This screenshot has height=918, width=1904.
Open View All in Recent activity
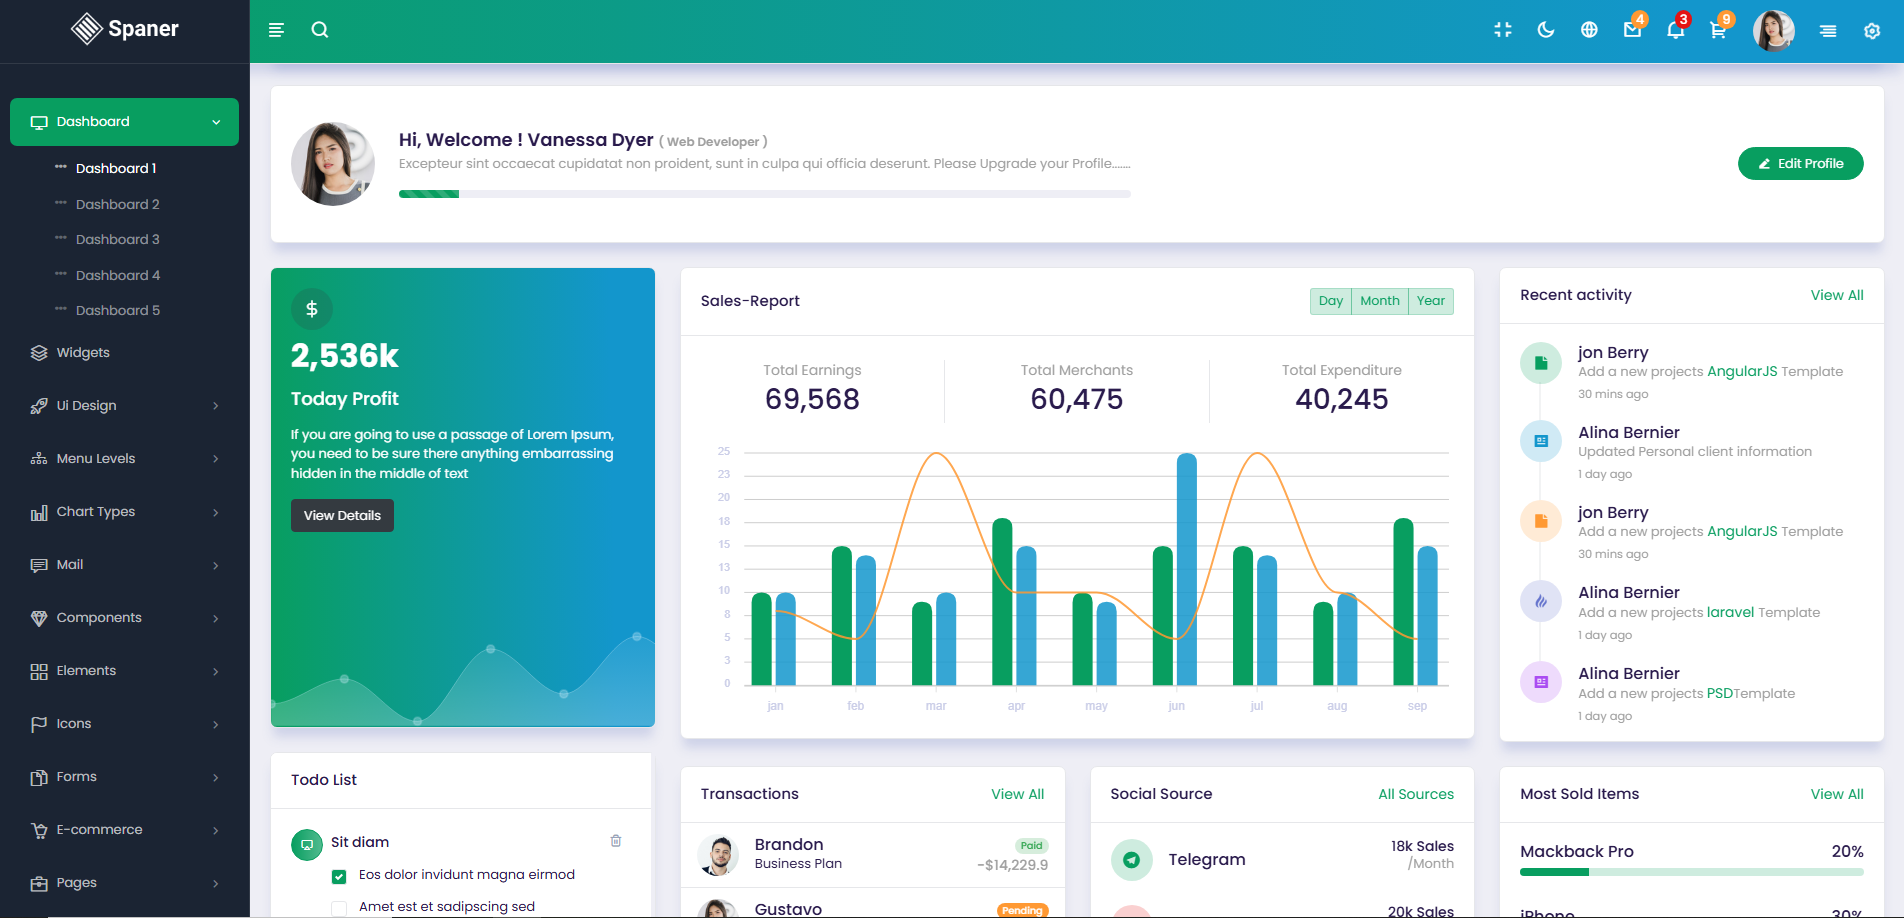(x=1837, y=295)
